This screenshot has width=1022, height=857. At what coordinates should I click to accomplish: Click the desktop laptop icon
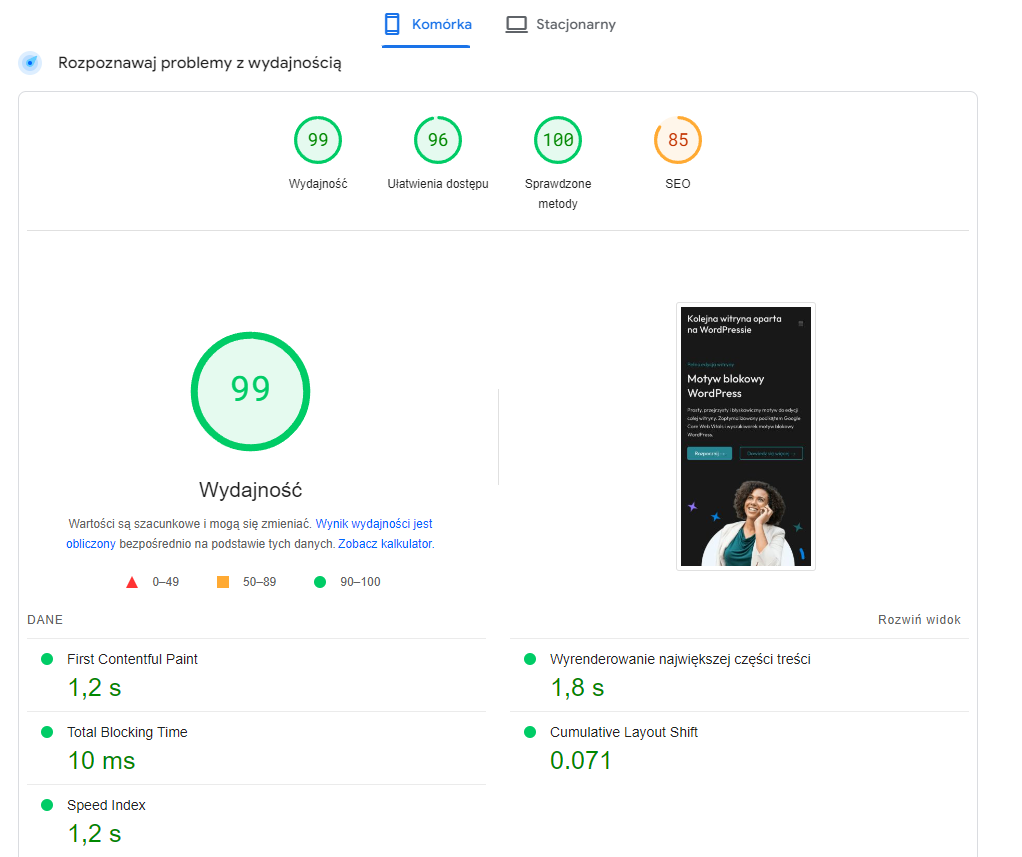coord(516,25)
